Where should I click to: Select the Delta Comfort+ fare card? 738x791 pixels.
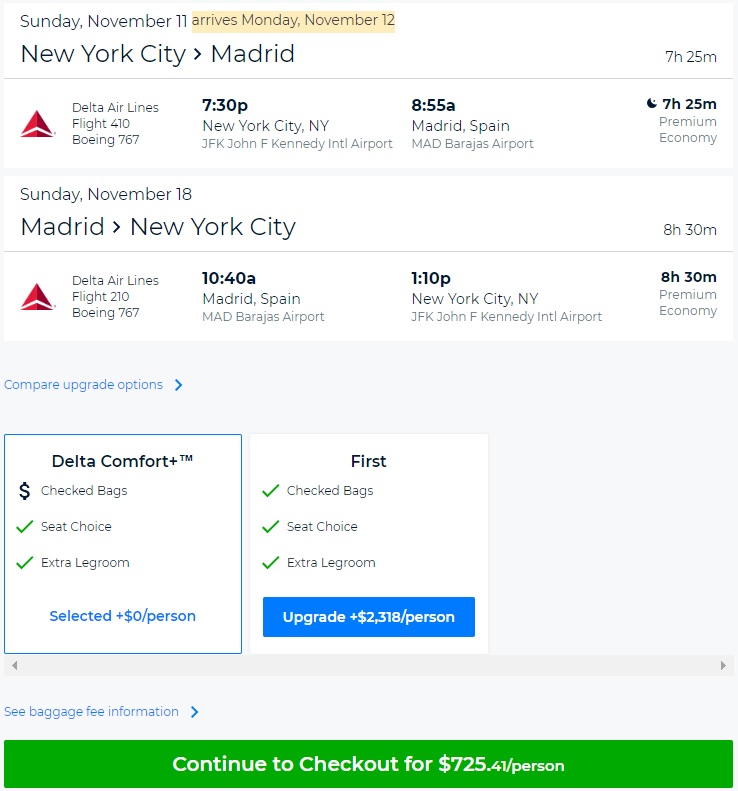coord(123,461)
